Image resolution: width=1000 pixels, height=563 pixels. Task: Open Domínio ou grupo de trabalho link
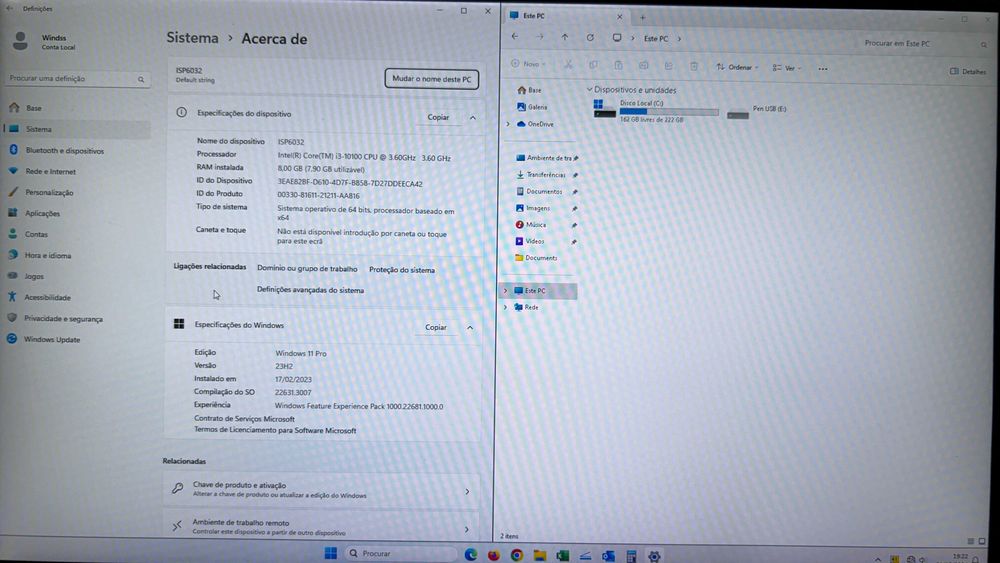pyautogui.click(x=307, y=269)
